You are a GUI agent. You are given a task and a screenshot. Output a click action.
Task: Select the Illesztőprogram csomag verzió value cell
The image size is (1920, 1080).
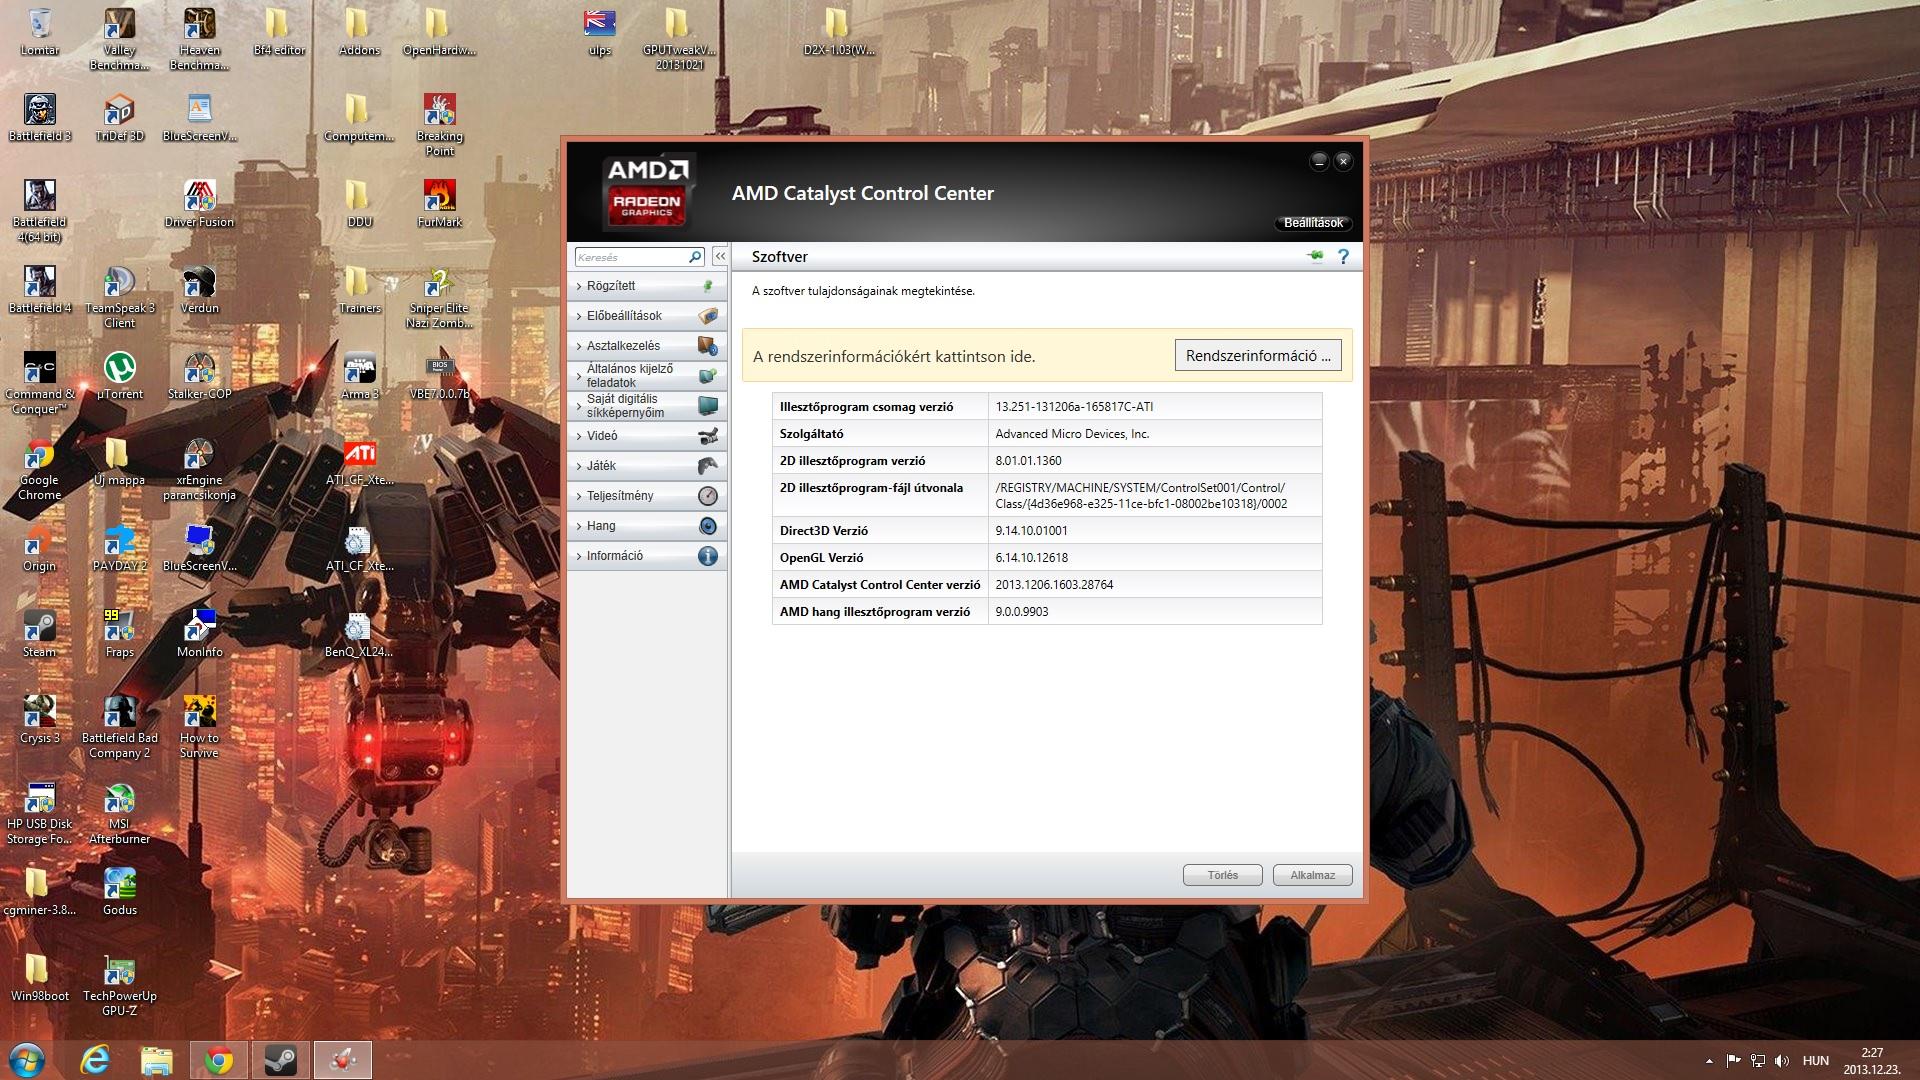coord(1155,407)
